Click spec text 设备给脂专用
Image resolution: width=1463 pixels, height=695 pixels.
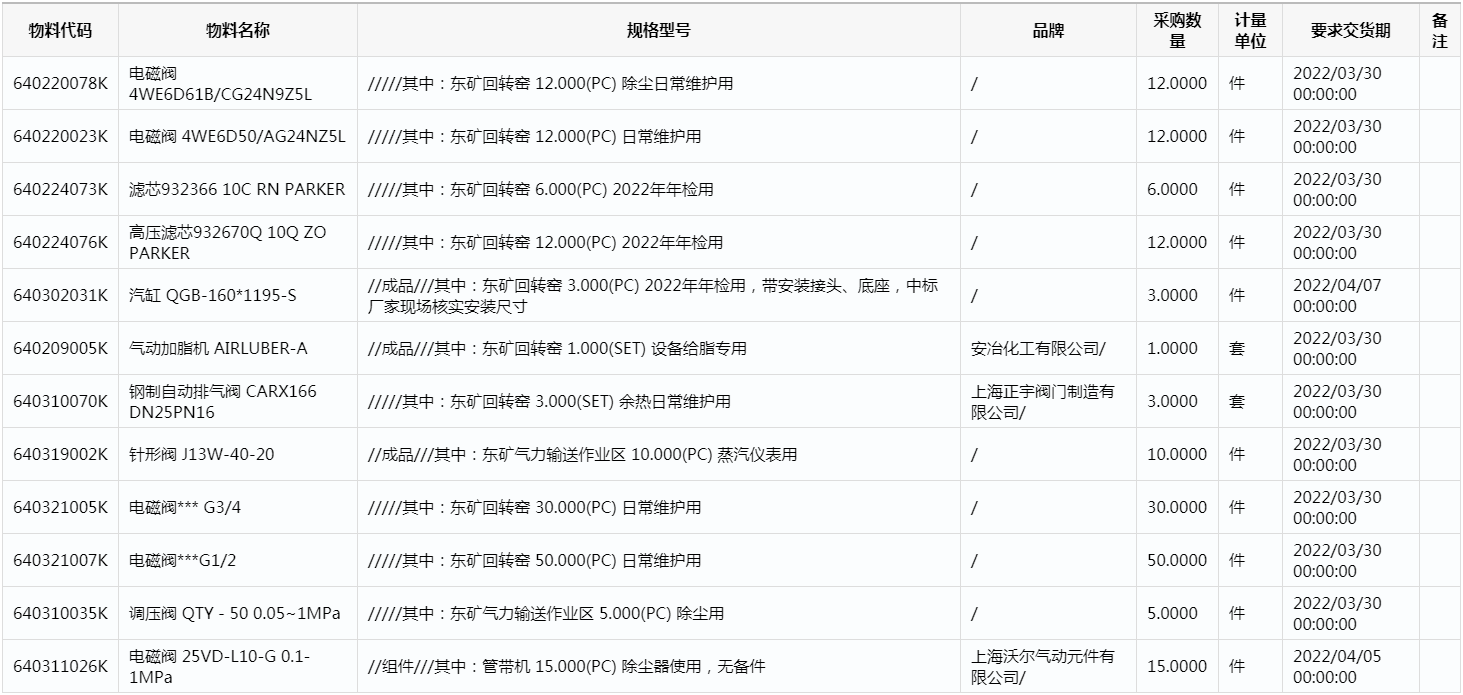click(558, 349)
